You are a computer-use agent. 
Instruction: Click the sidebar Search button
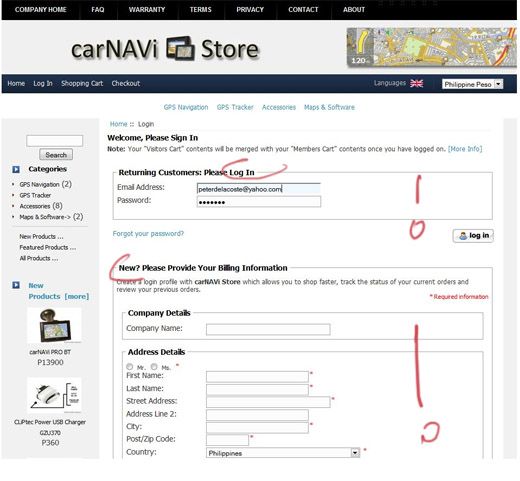(x=56, y=155)
